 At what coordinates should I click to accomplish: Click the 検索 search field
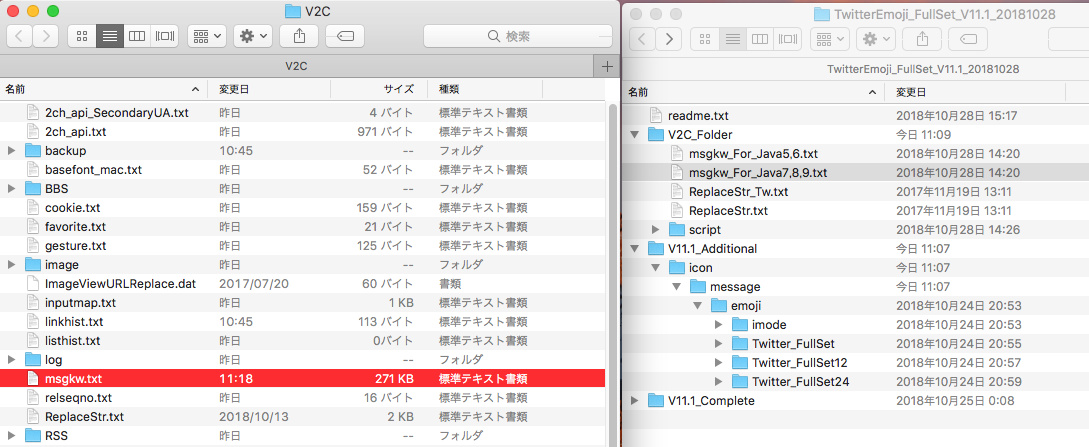(x=518, y=36)
